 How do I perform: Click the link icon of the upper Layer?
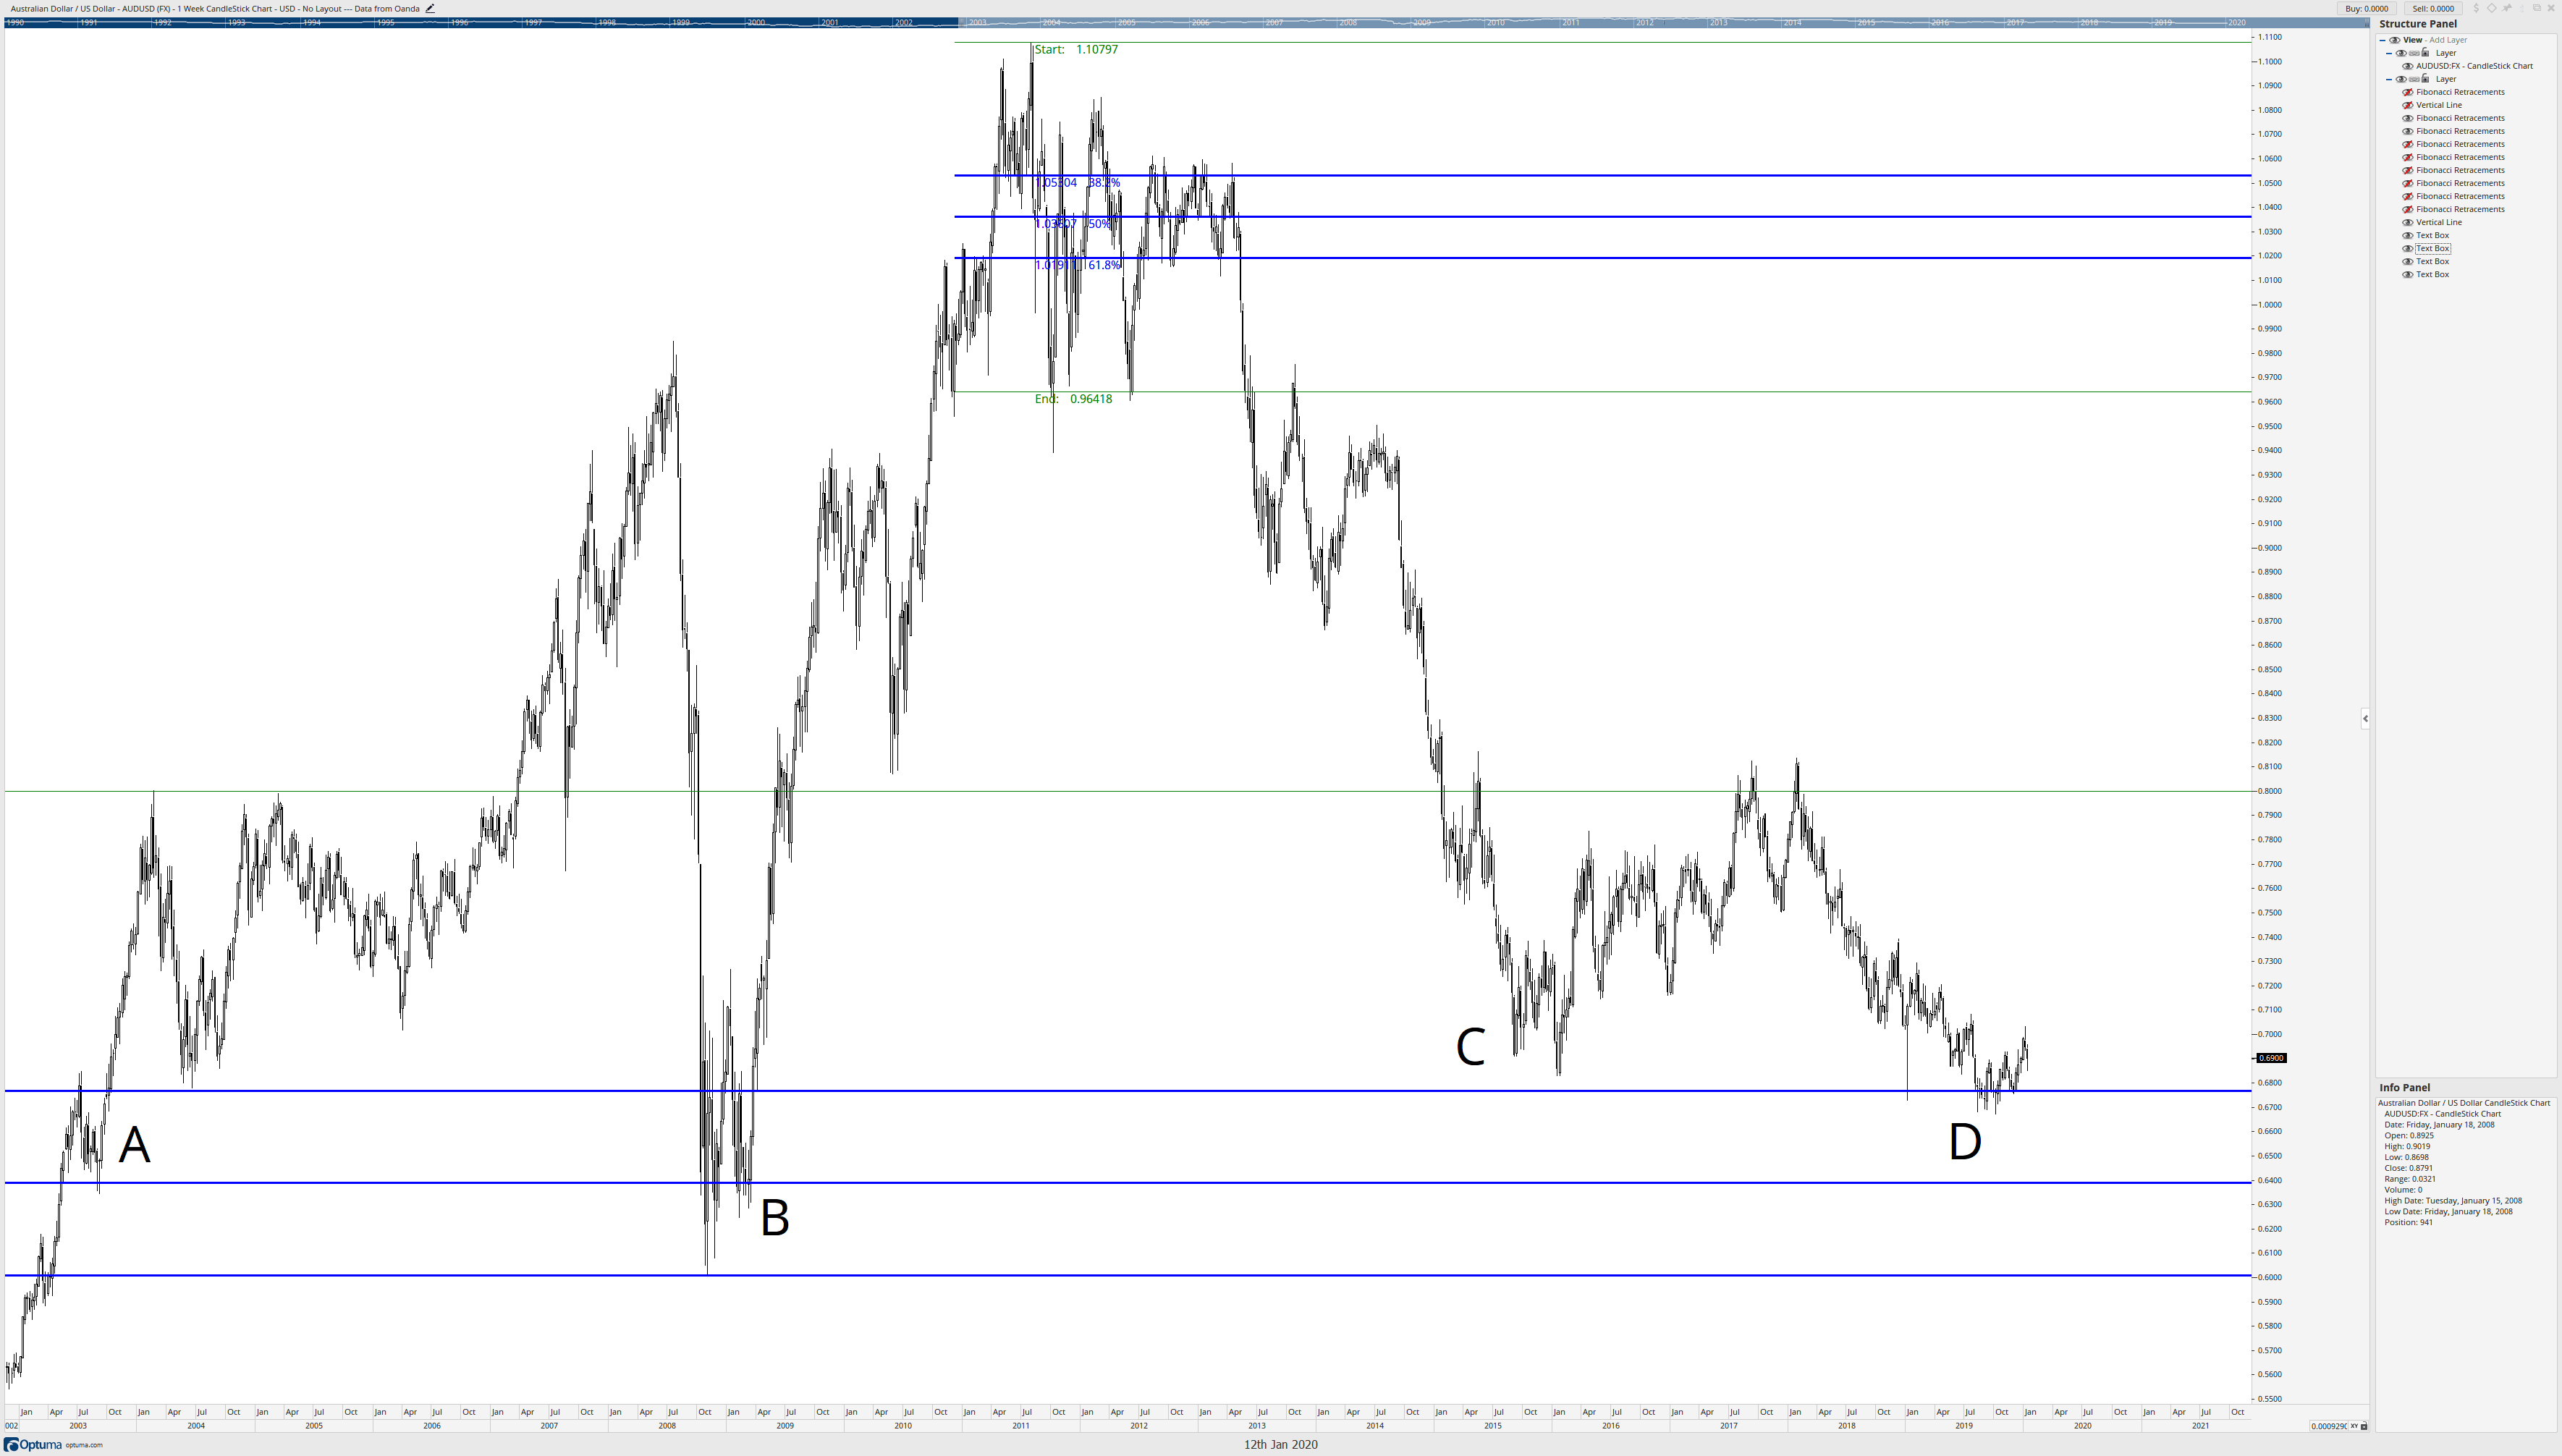2415,53
